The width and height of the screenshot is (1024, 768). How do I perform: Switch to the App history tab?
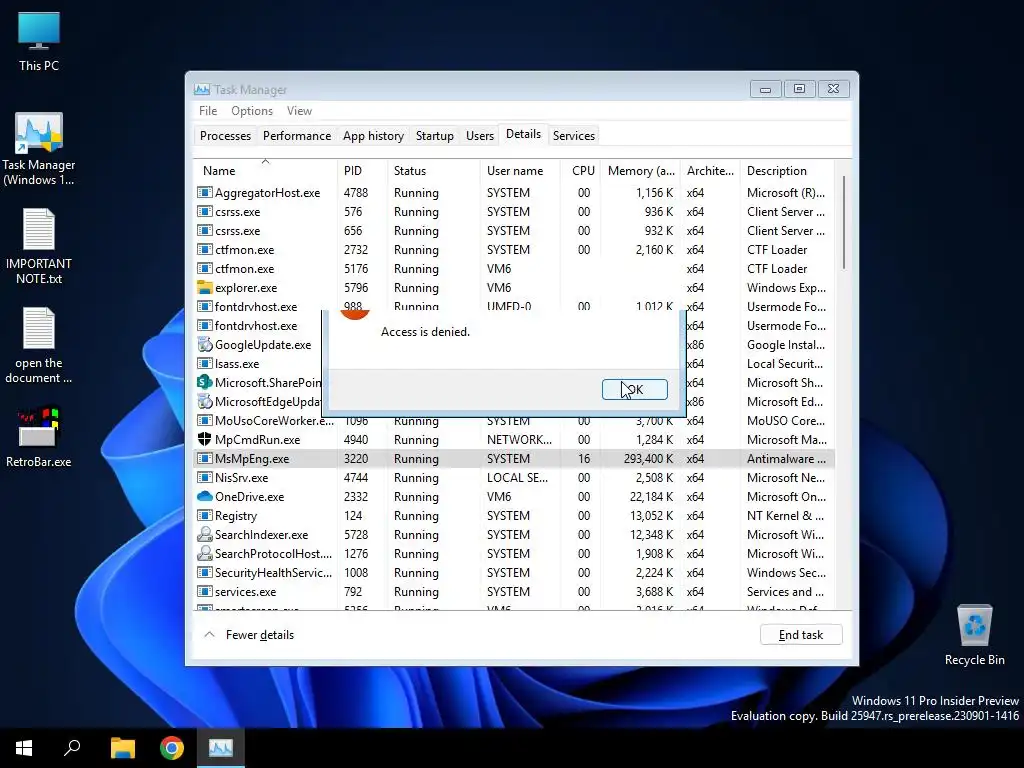click(x=373, y=136)
